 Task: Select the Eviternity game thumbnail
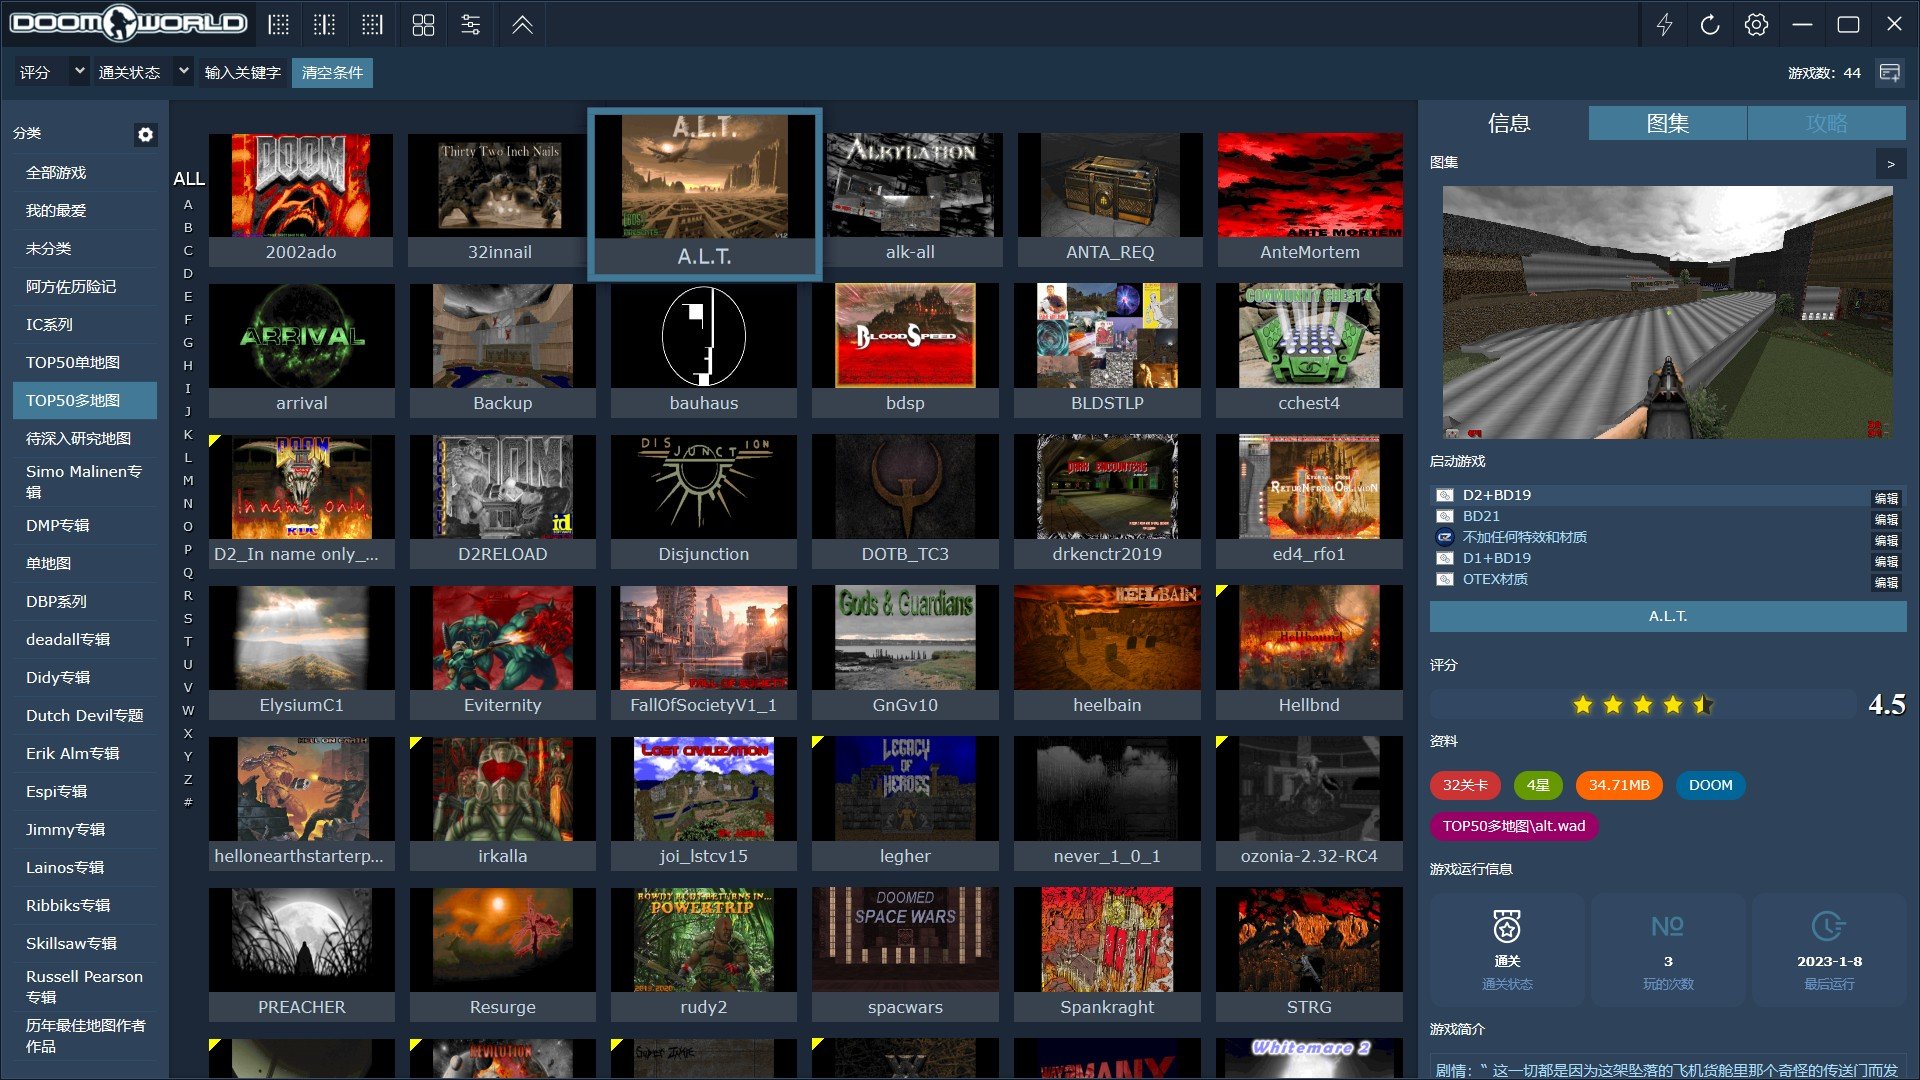(502, 652)
